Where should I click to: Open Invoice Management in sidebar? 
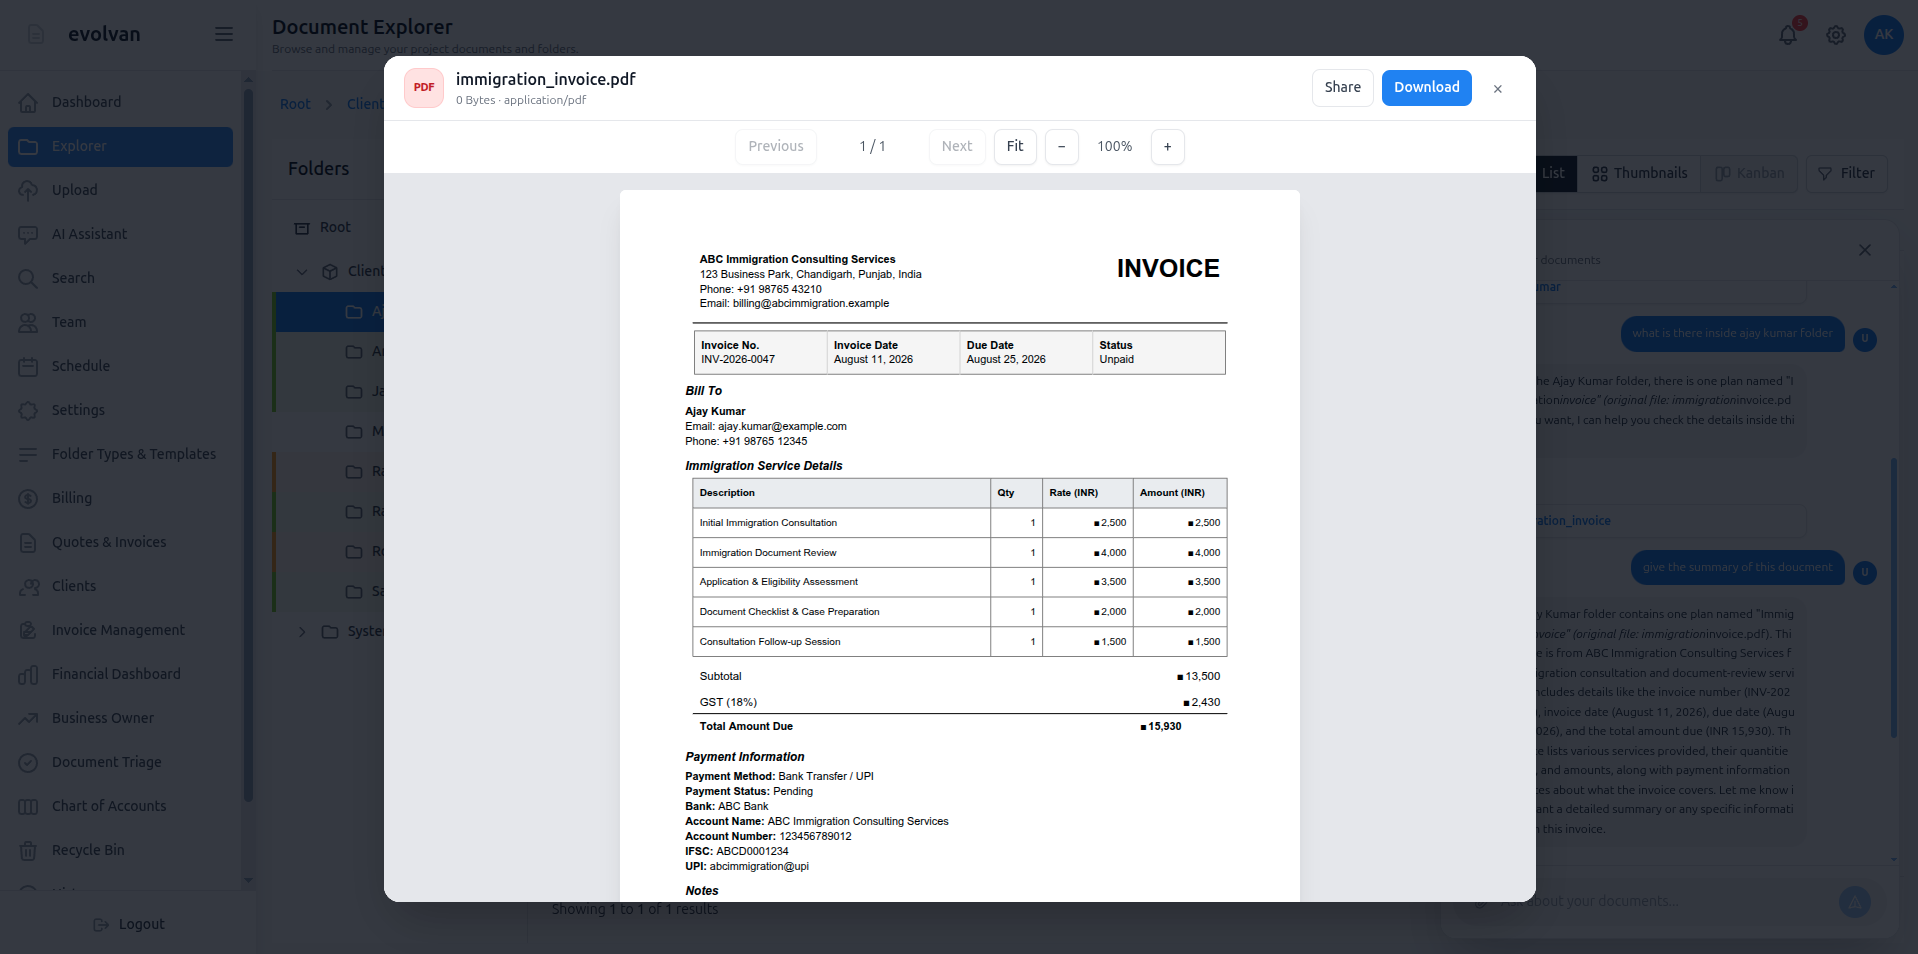pos(120,630)
